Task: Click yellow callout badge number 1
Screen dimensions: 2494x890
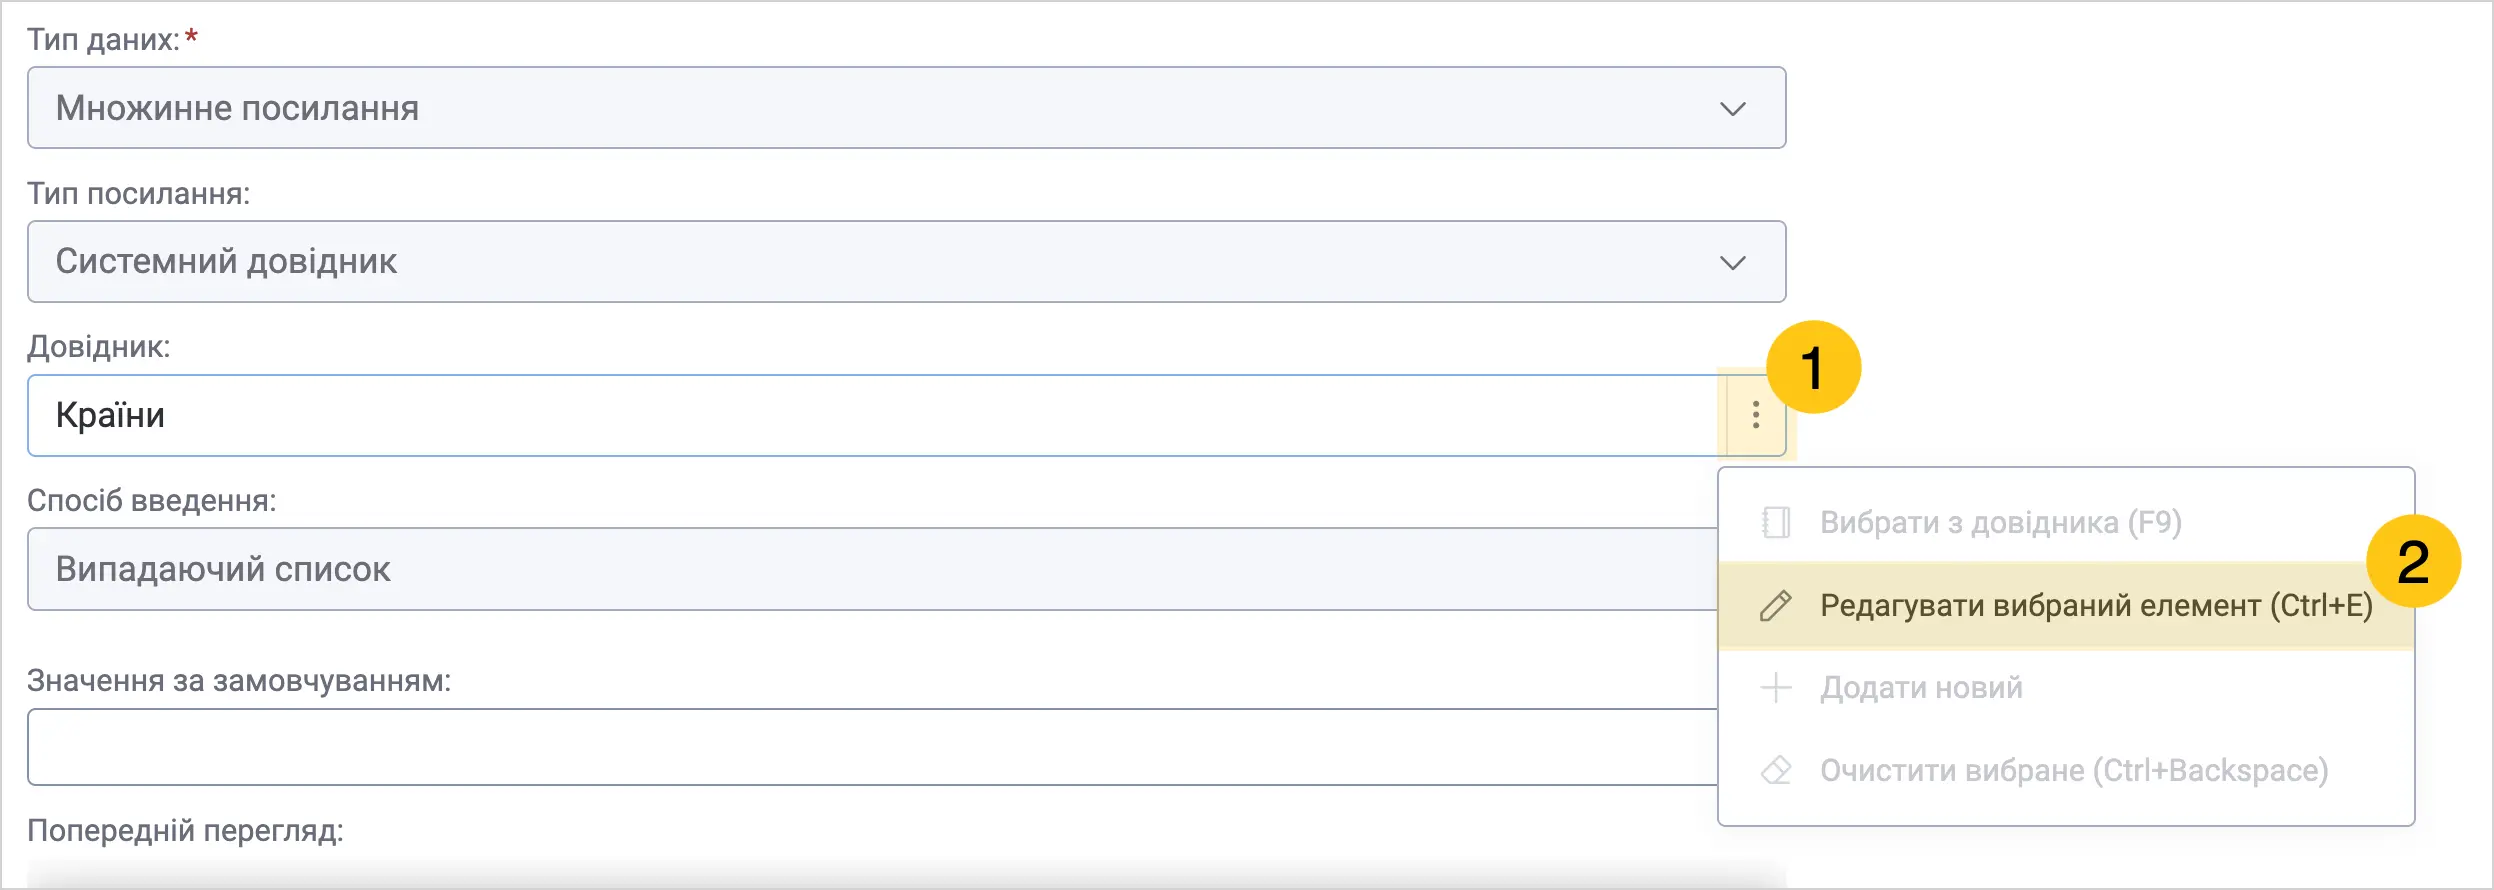Action: point(1813,367)
